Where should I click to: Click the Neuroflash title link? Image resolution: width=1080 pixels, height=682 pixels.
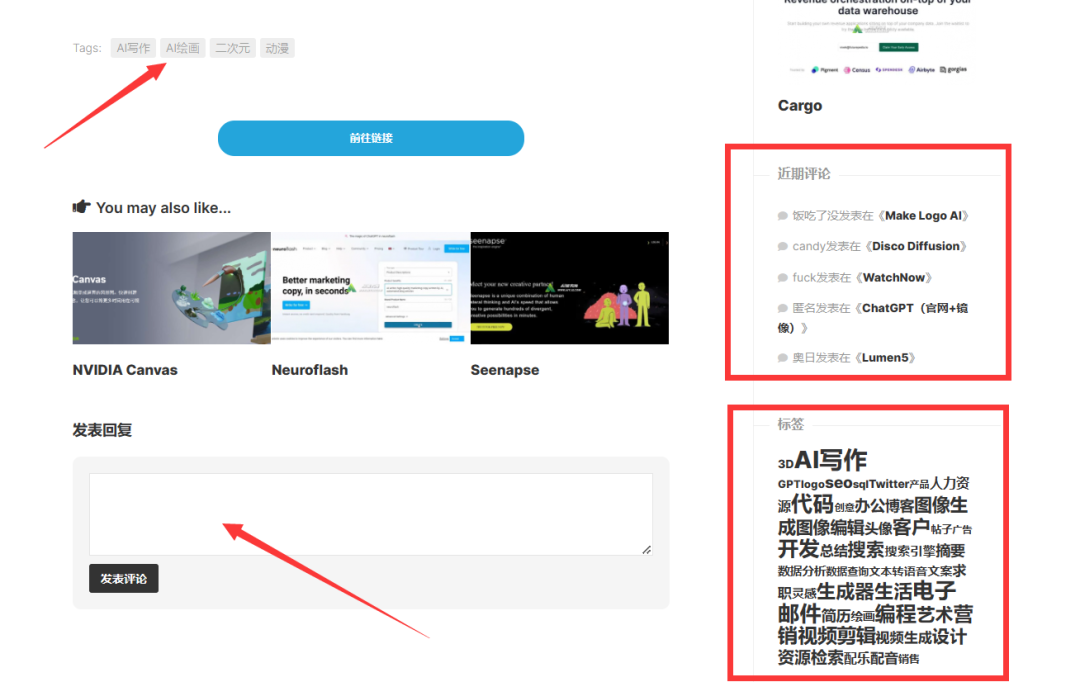[310, 371]
